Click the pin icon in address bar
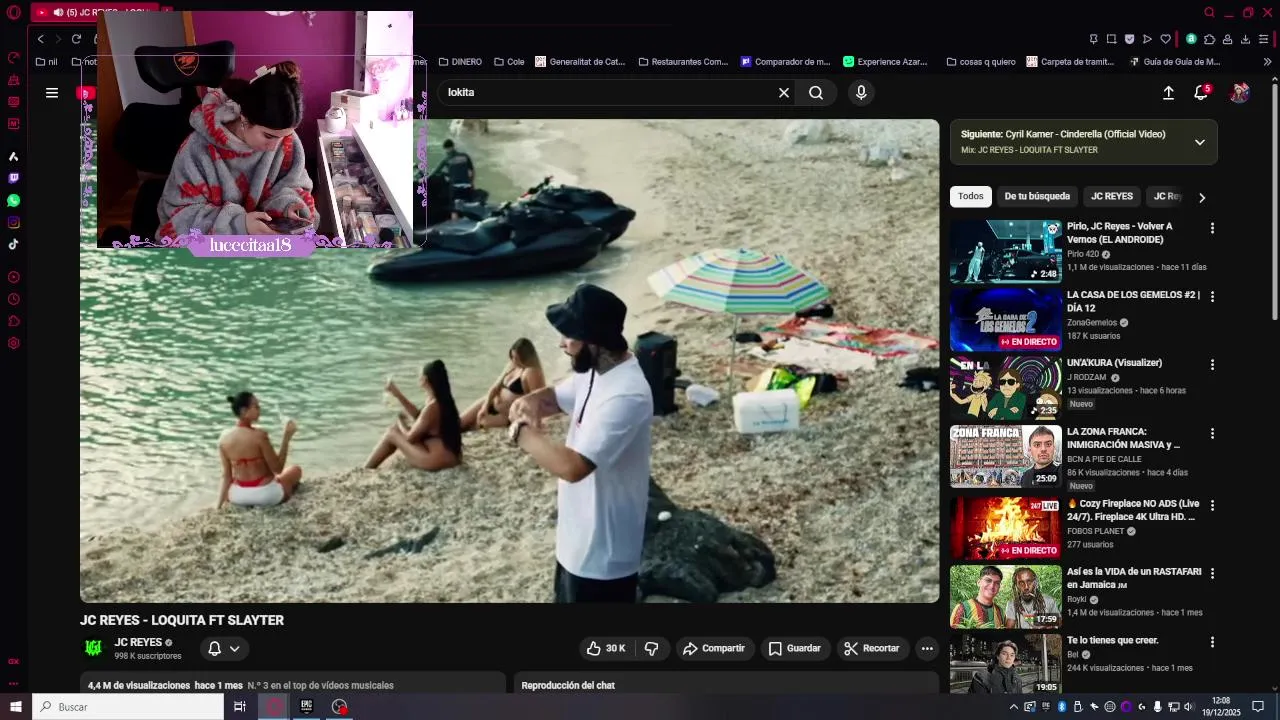 click(x=1093, y=39)
